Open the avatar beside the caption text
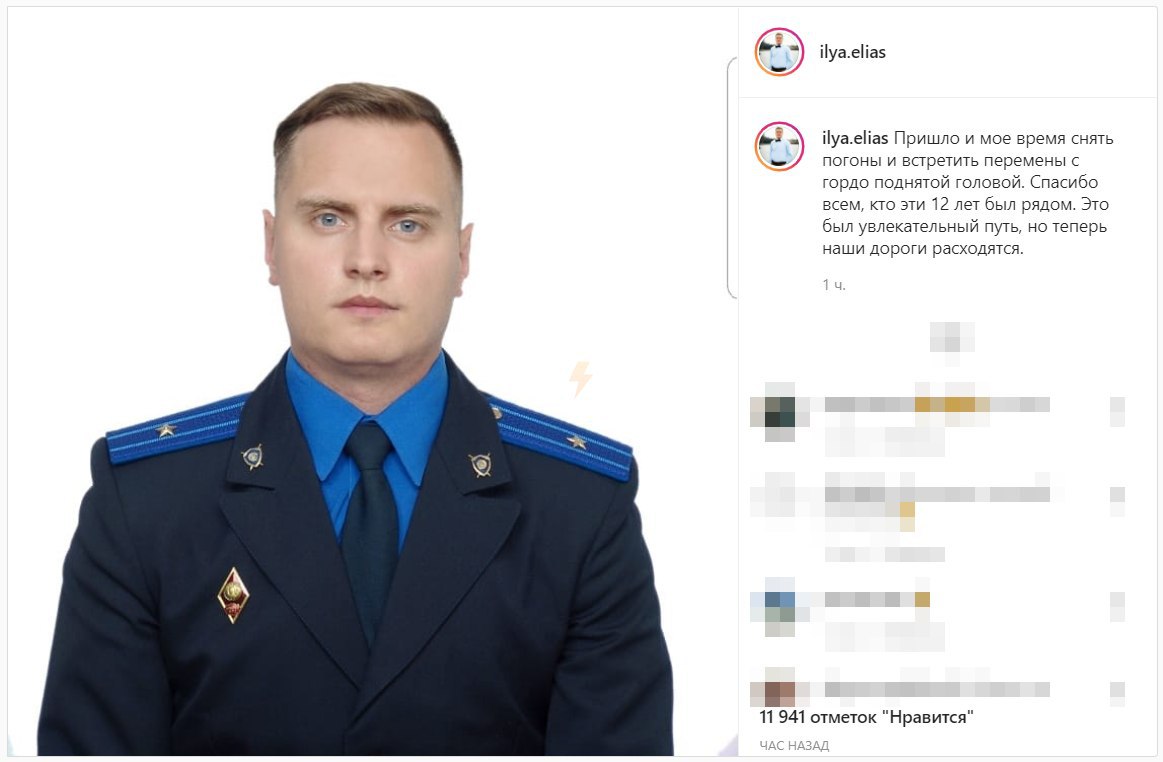 point(779,146)
